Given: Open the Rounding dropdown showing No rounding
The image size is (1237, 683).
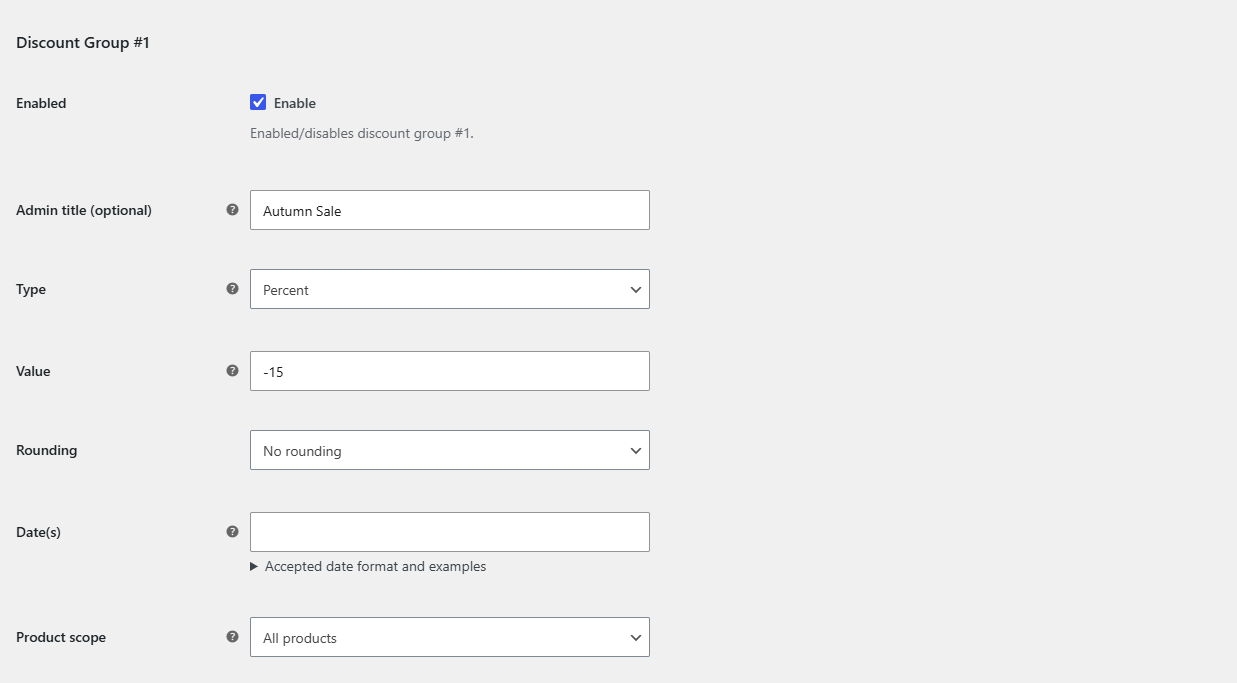Looking at the screenshot, I should click(450, 450).
